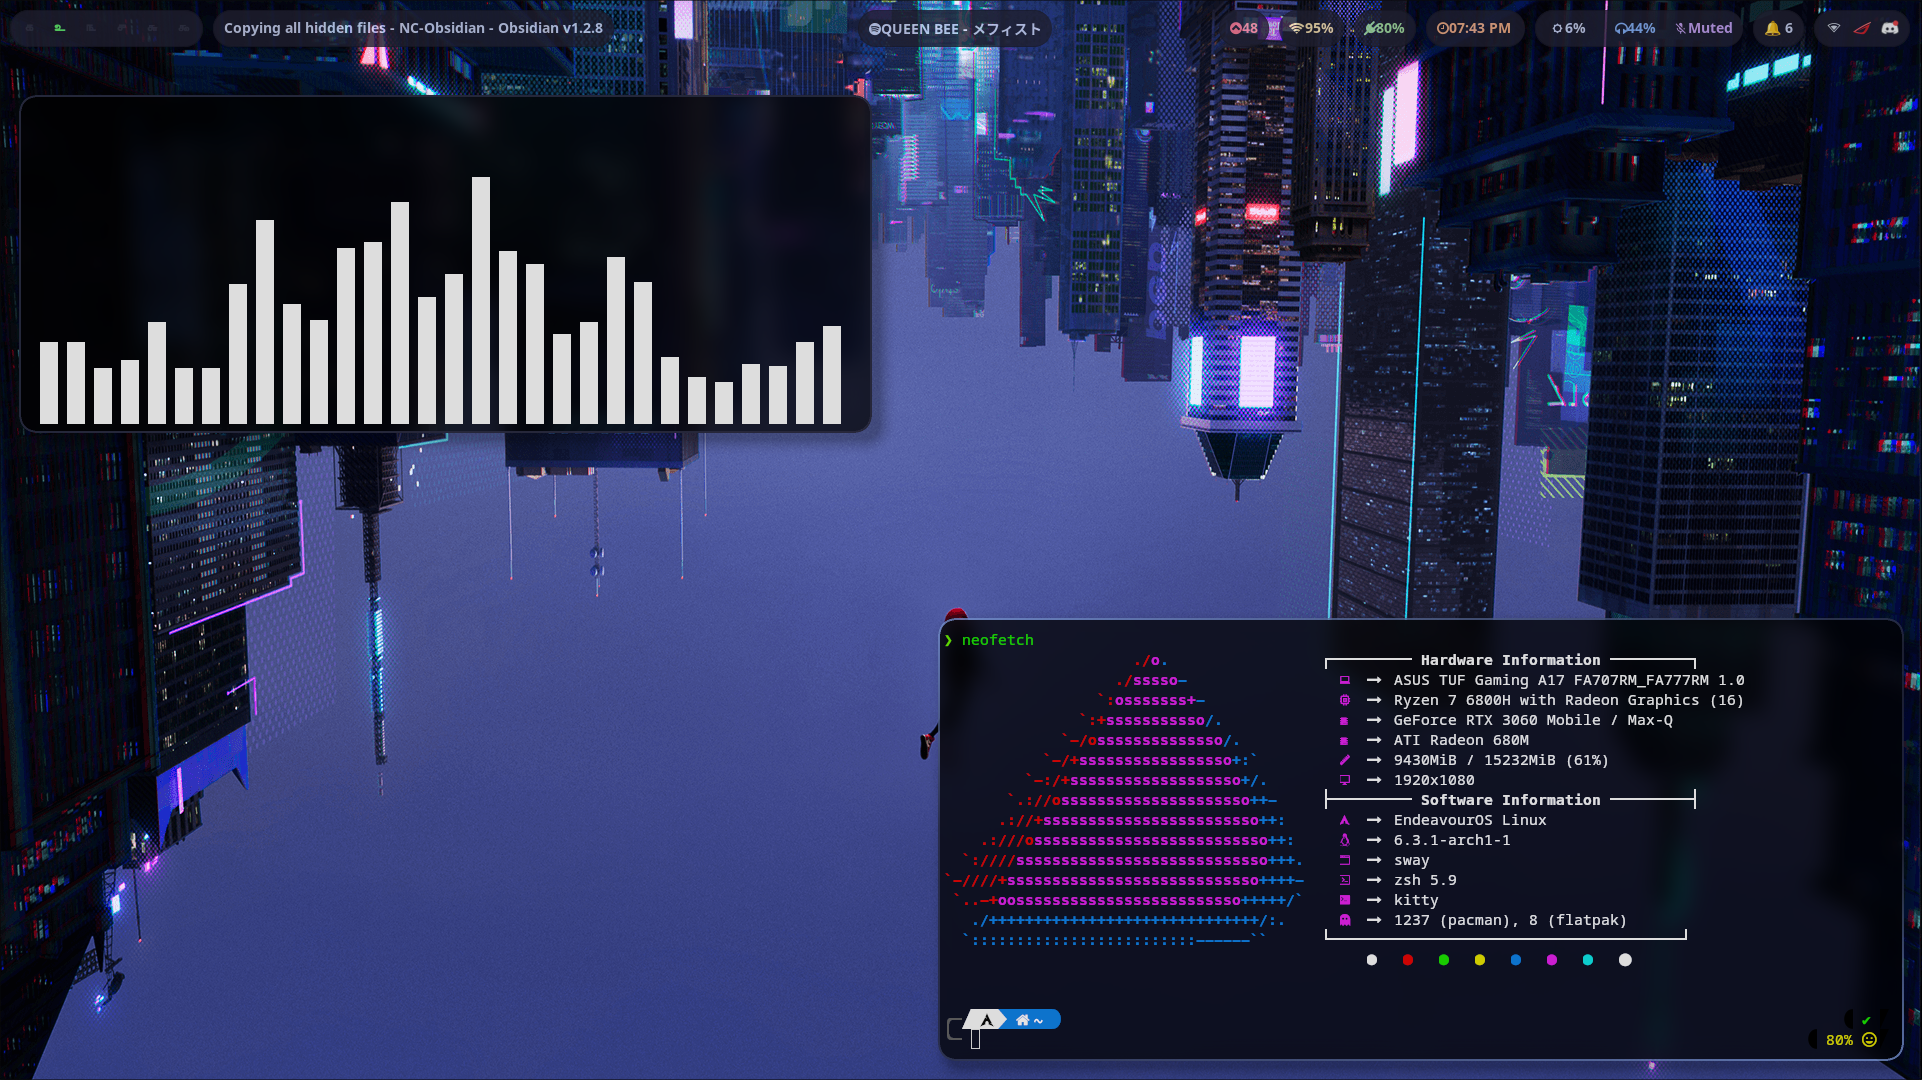This screenshot has width=1922, height=1080.
Task: Click the Spotify QUEEN BEE now-playing widget
Action: click(x=954, y=28)
